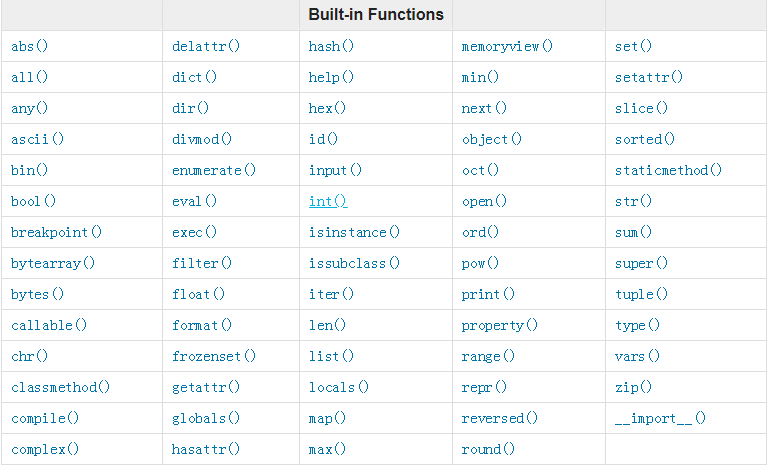The image size is (767, 466).
Task: Click the help() link
Action: coord(331,77)
